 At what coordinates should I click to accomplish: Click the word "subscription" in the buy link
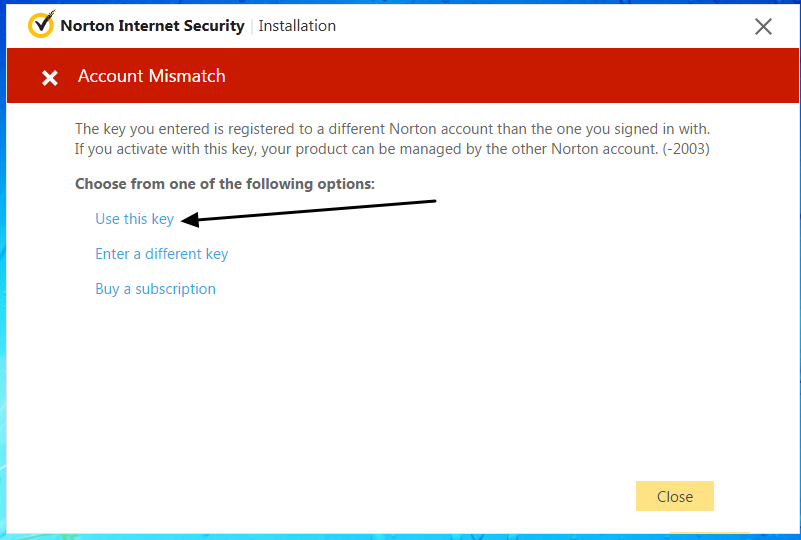(x=175, y=289)
